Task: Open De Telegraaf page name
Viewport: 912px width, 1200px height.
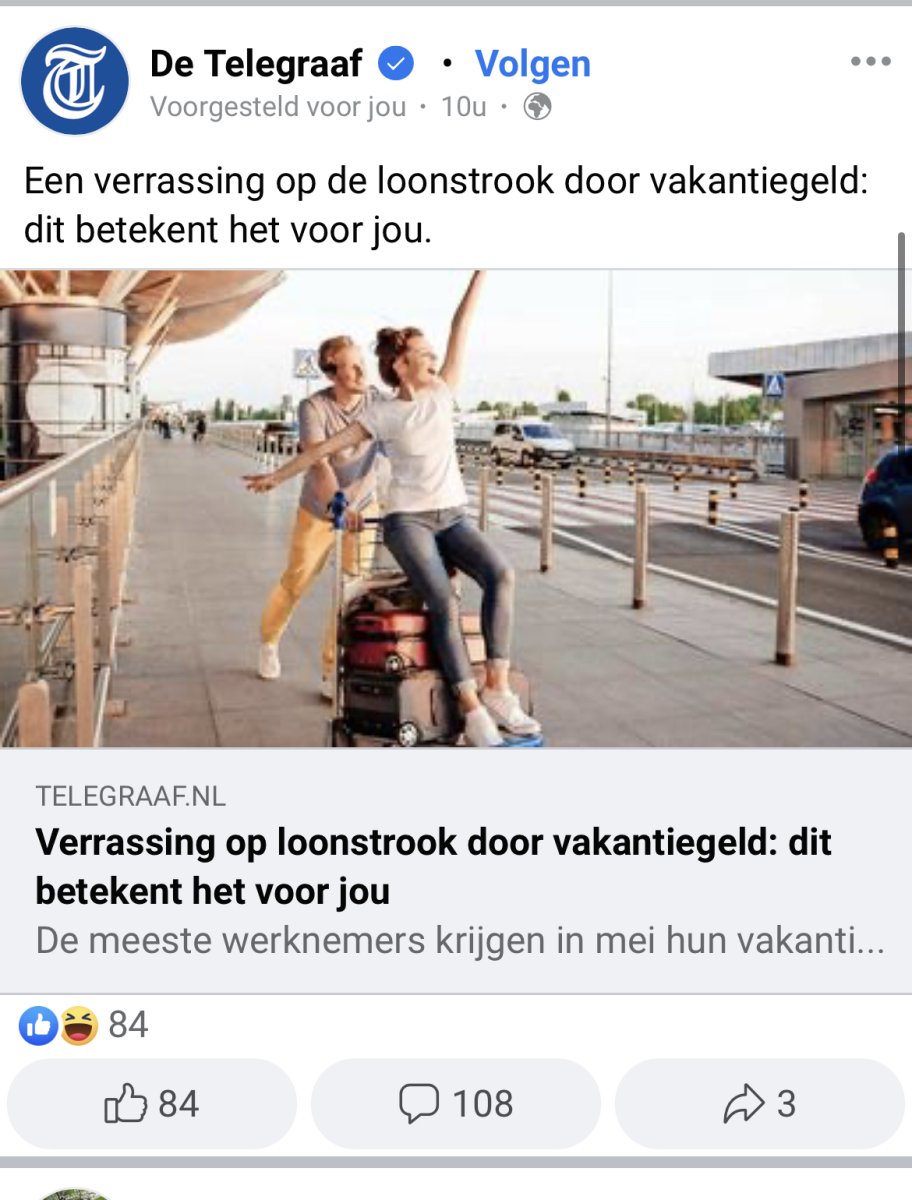Action: (x=256, y=64)
